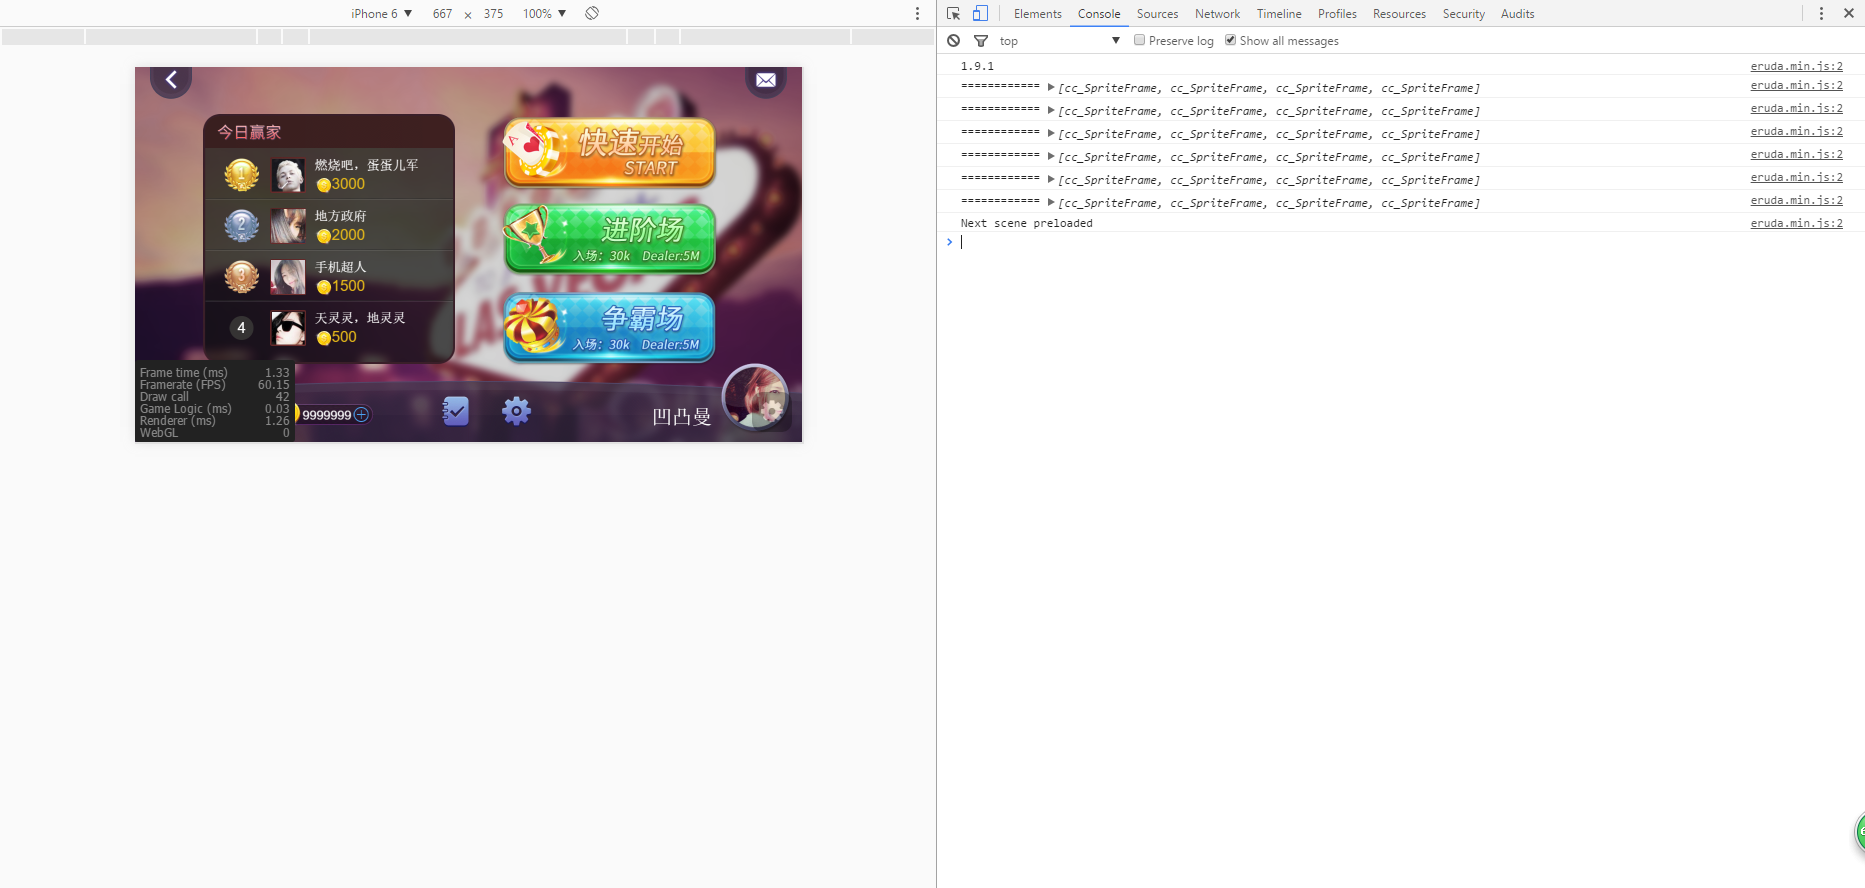Viewport: 1865px width, 888px height.
Task: Edit the viewport height field 375
Action: [493, 14]
